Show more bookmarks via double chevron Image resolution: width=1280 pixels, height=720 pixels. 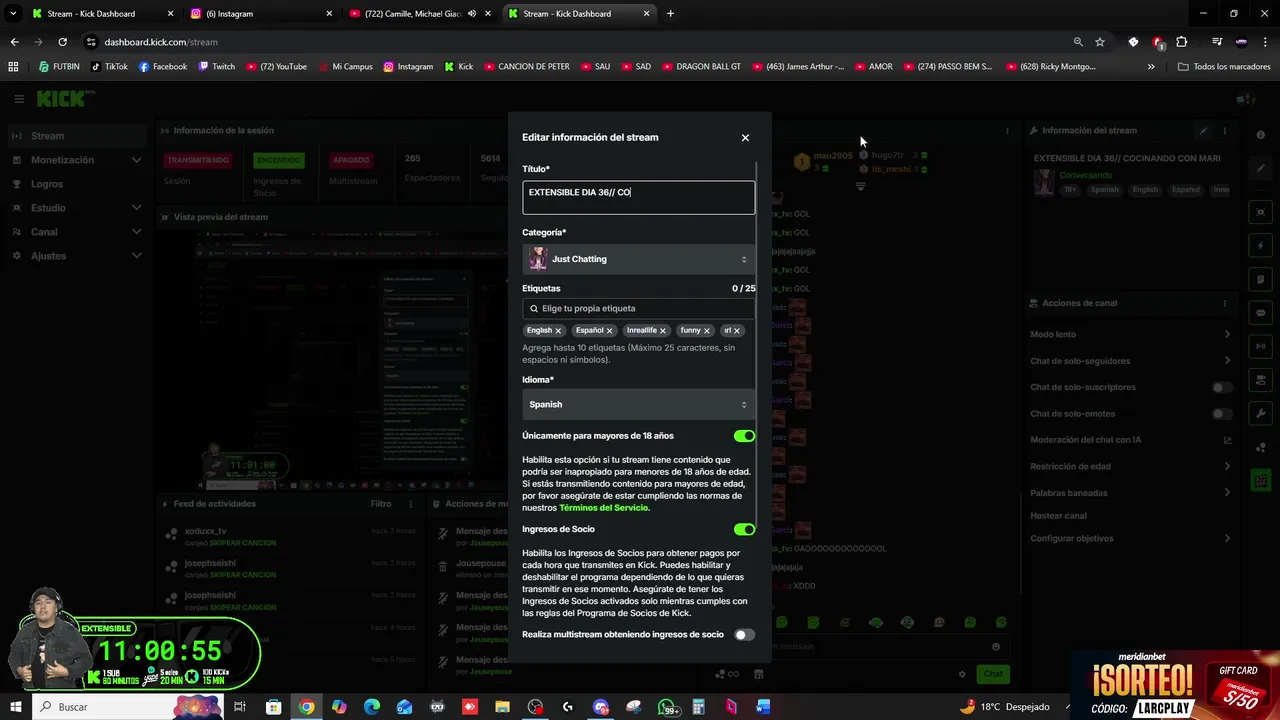tap(1151, 67)
